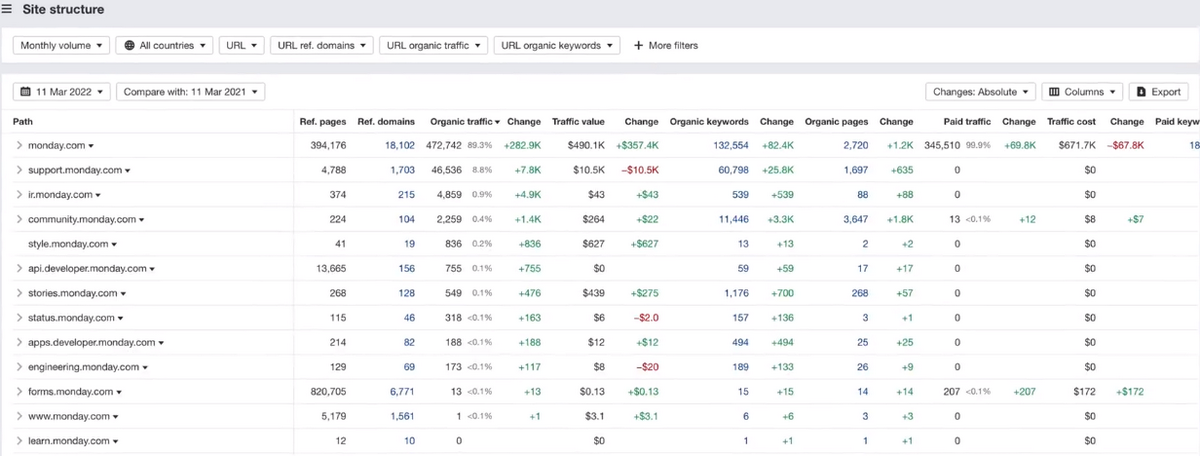
Task: Click 132,554 organic keywords for monday.com
Action: [x=729, y=146]
